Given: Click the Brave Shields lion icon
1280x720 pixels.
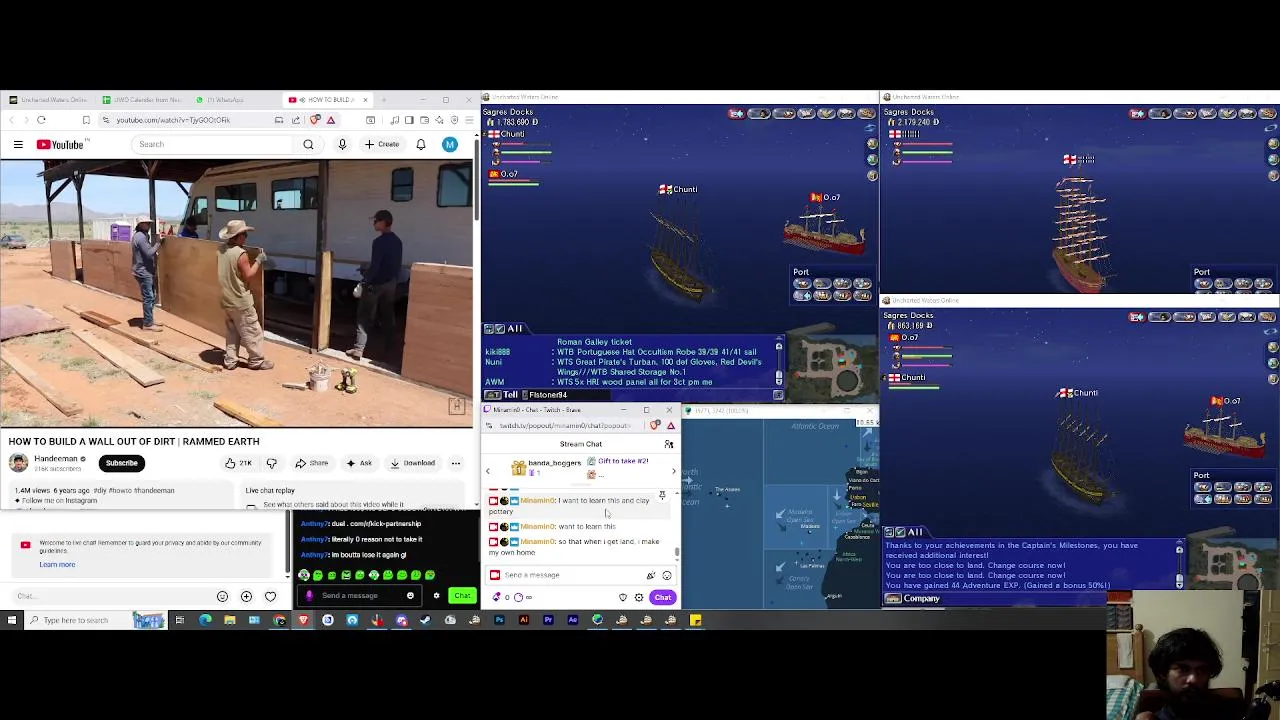Looking at the screenshot, I should tap(316, 120).
